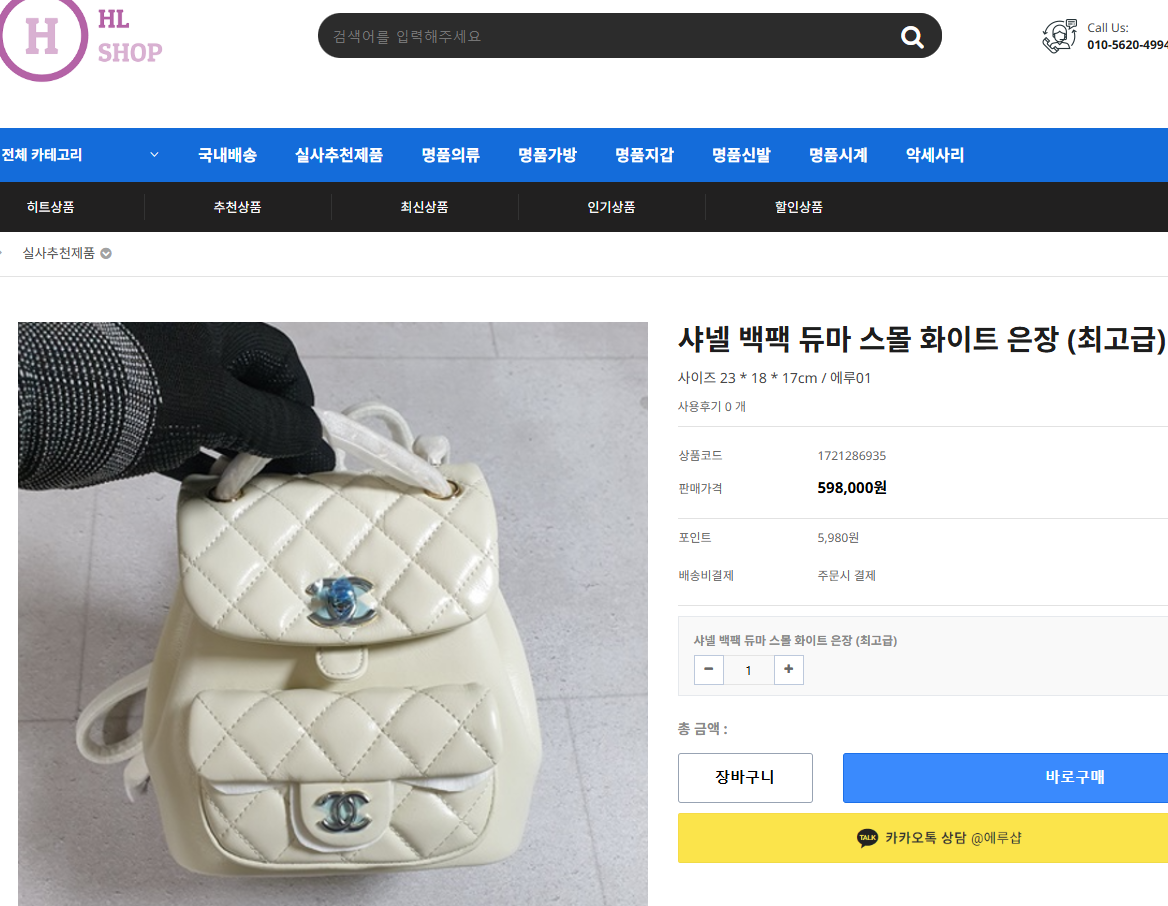Increase quantity with the plus button
Viewport: 1168px width, 906px height.
789,669
